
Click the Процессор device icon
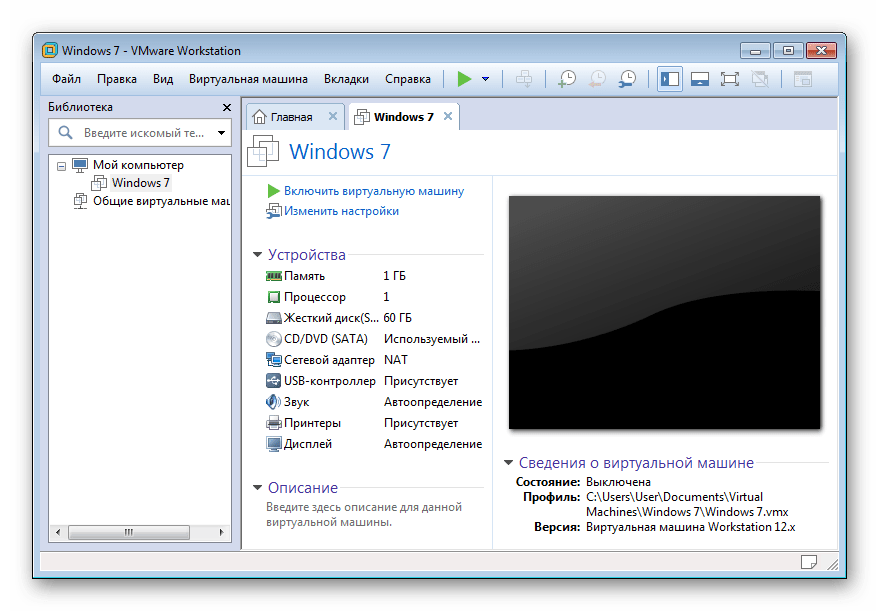(274, 297)
